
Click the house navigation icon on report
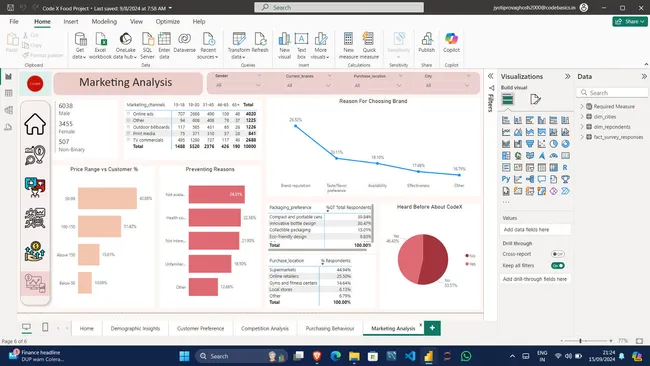coord(35,124)
